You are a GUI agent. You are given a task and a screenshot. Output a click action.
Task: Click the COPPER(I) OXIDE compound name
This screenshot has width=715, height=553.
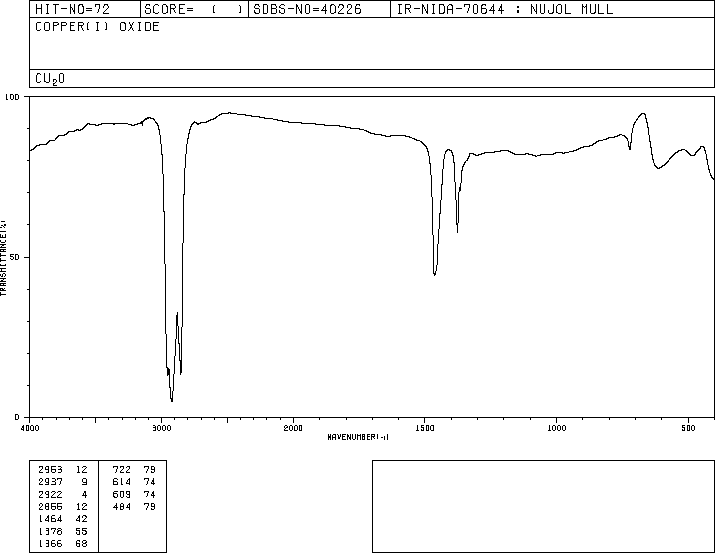[x=97, y=26]
